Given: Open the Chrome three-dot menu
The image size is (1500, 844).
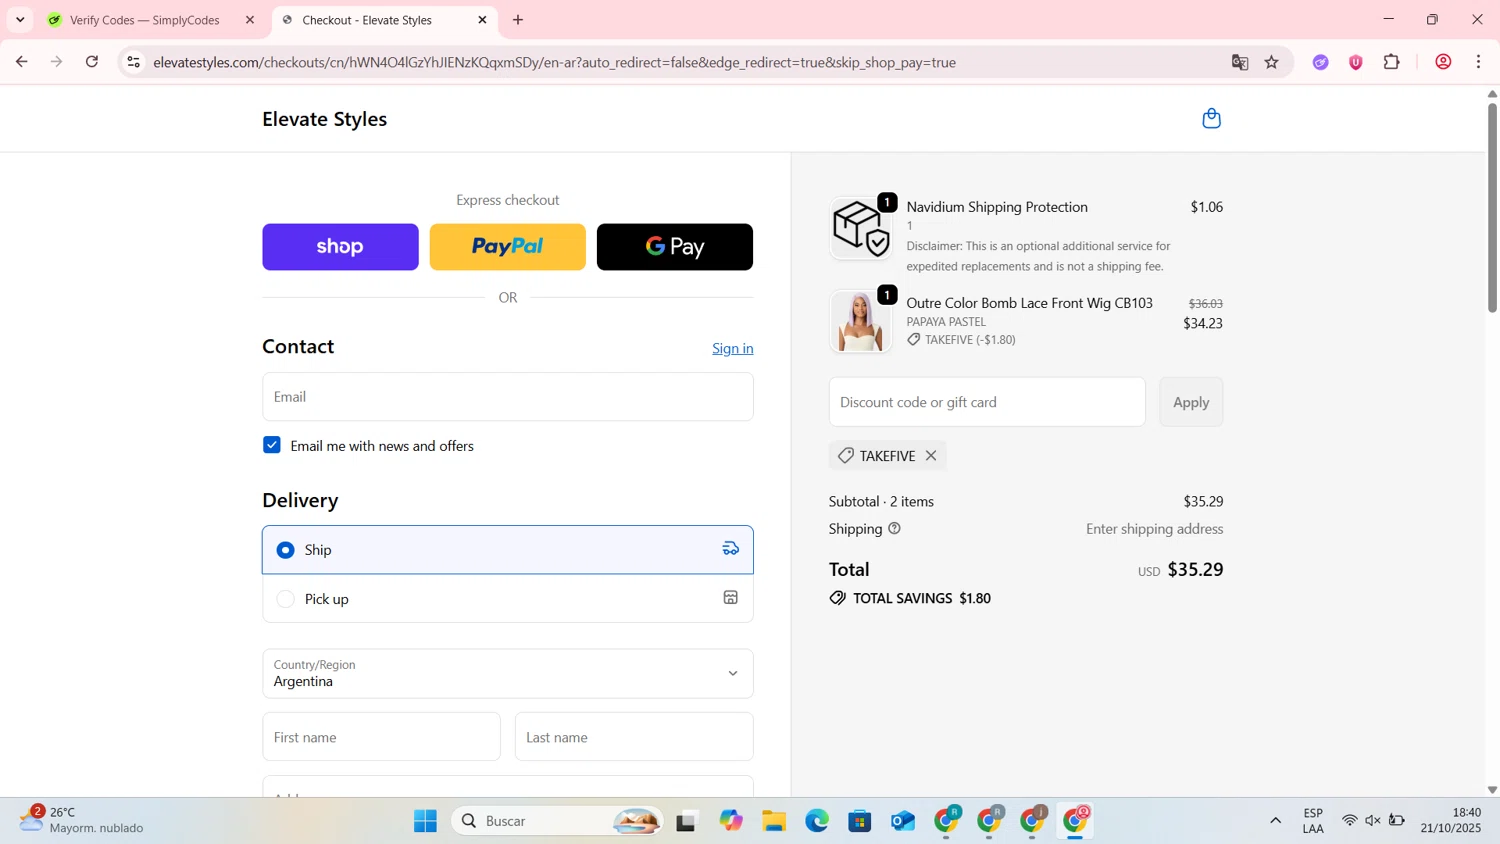Looking at the screenshot, I should (1479, 62).
